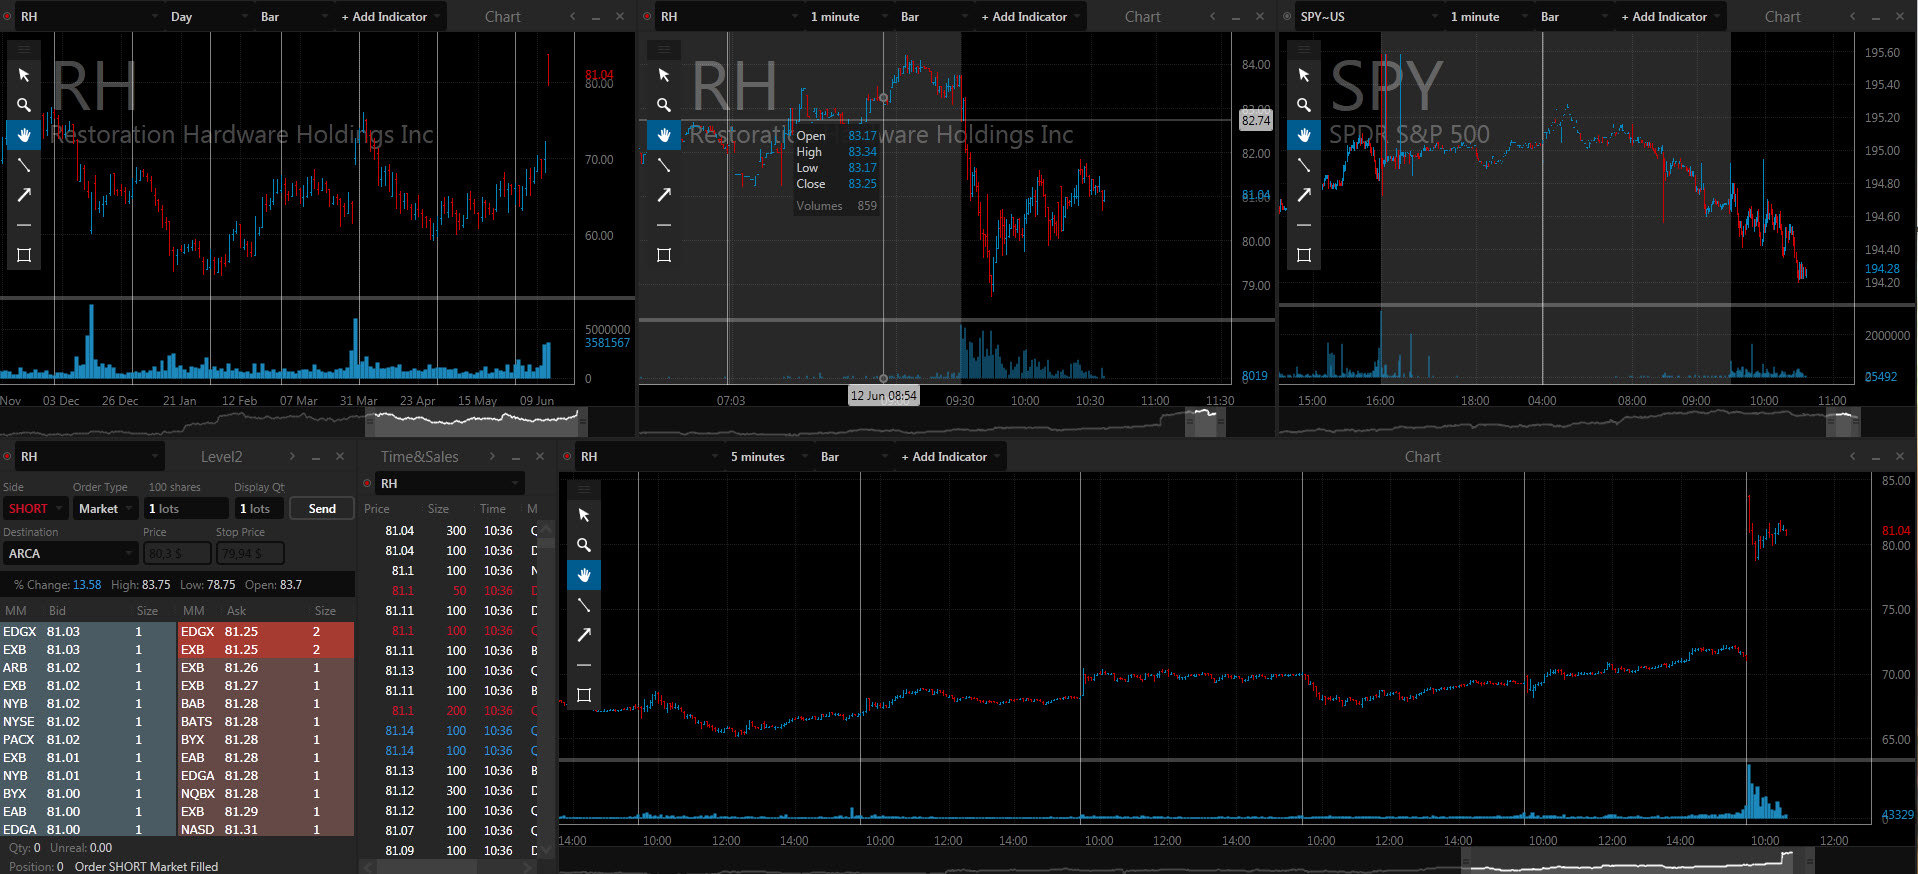Select the rectangle tool in SPY chart

1304,255
